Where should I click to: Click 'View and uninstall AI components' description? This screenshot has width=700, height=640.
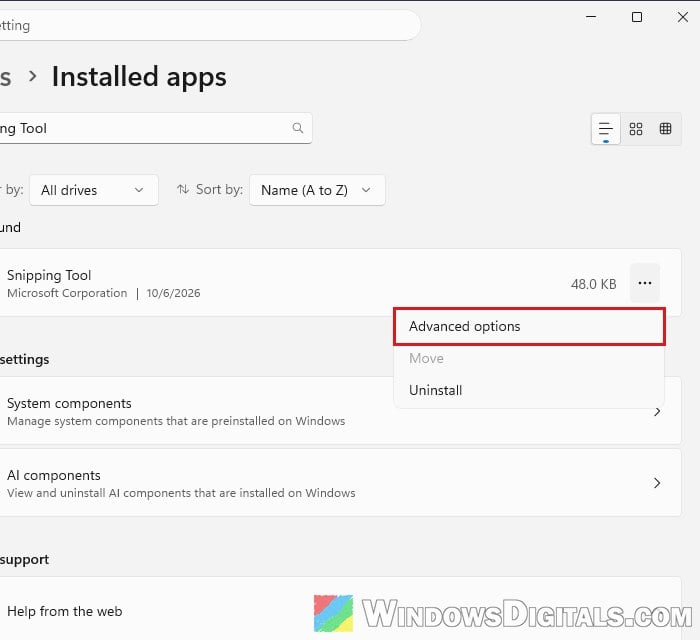click(181, 493)
